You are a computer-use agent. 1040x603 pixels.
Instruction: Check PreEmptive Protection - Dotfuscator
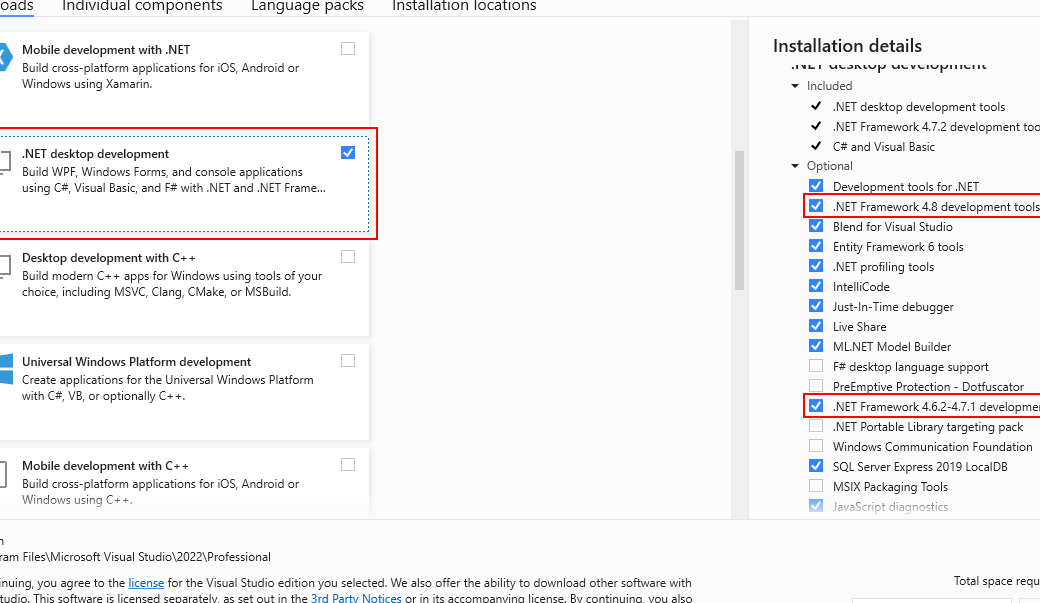pos(816,385)
